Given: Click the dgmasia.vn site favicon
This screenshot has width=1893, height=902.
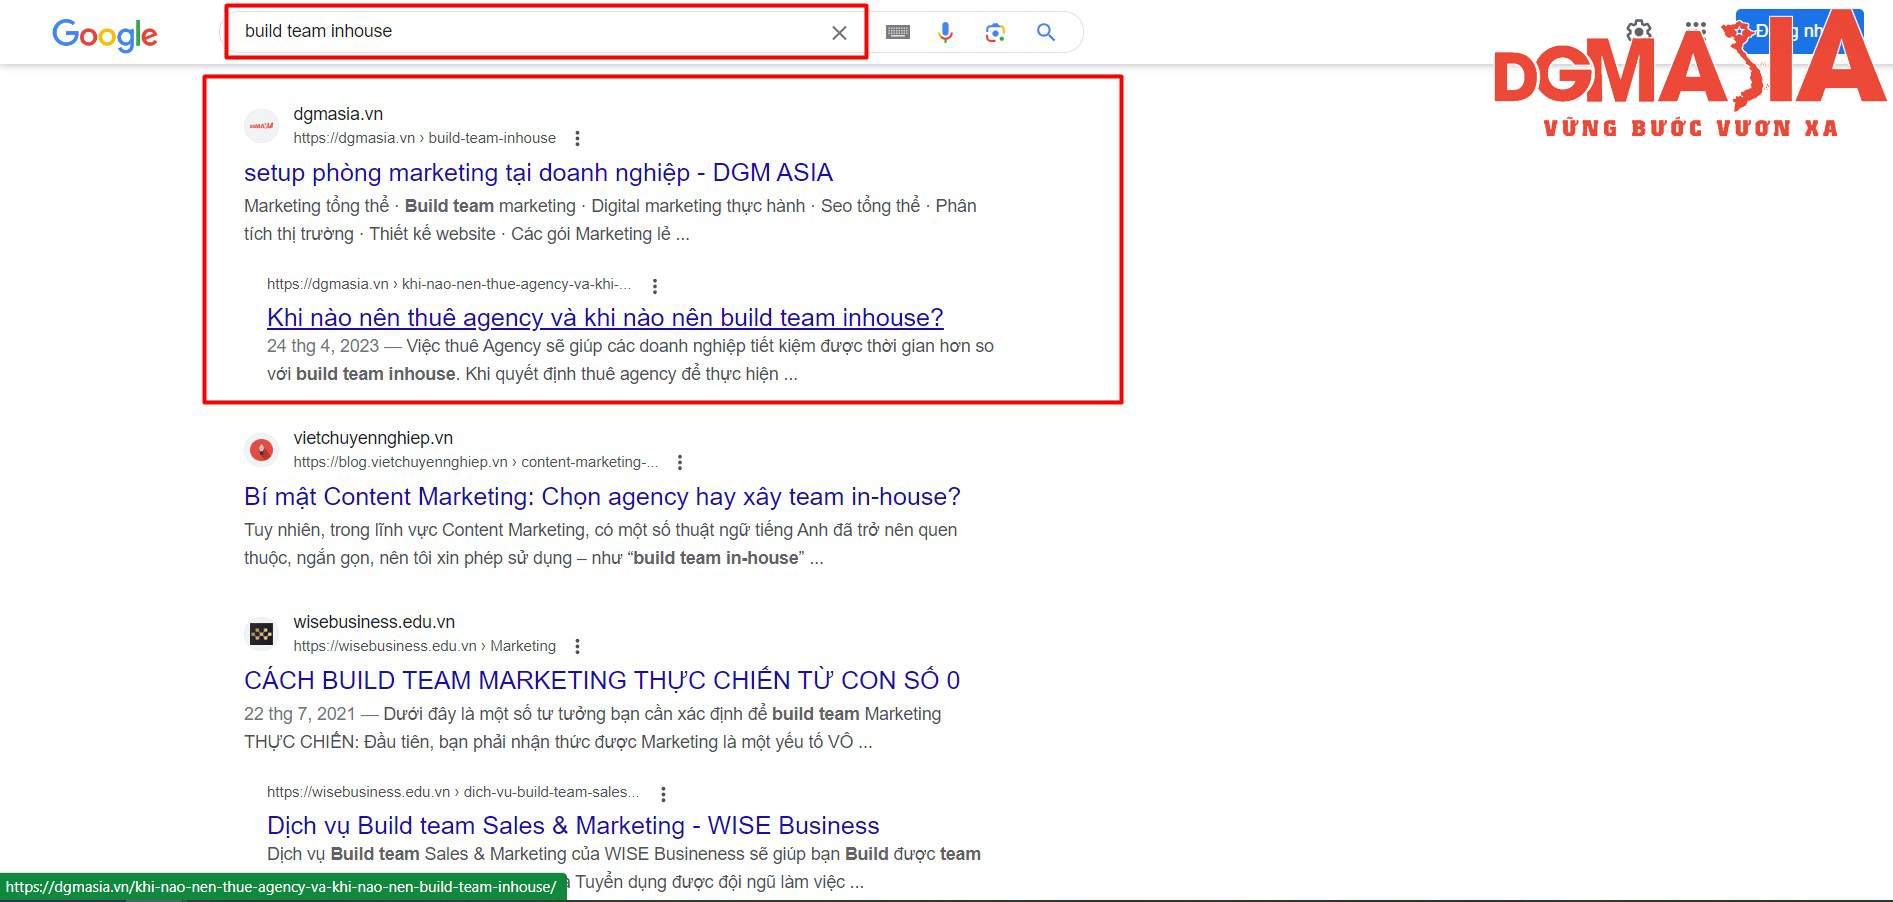Looking at the screenshot, I should [261, 126].
